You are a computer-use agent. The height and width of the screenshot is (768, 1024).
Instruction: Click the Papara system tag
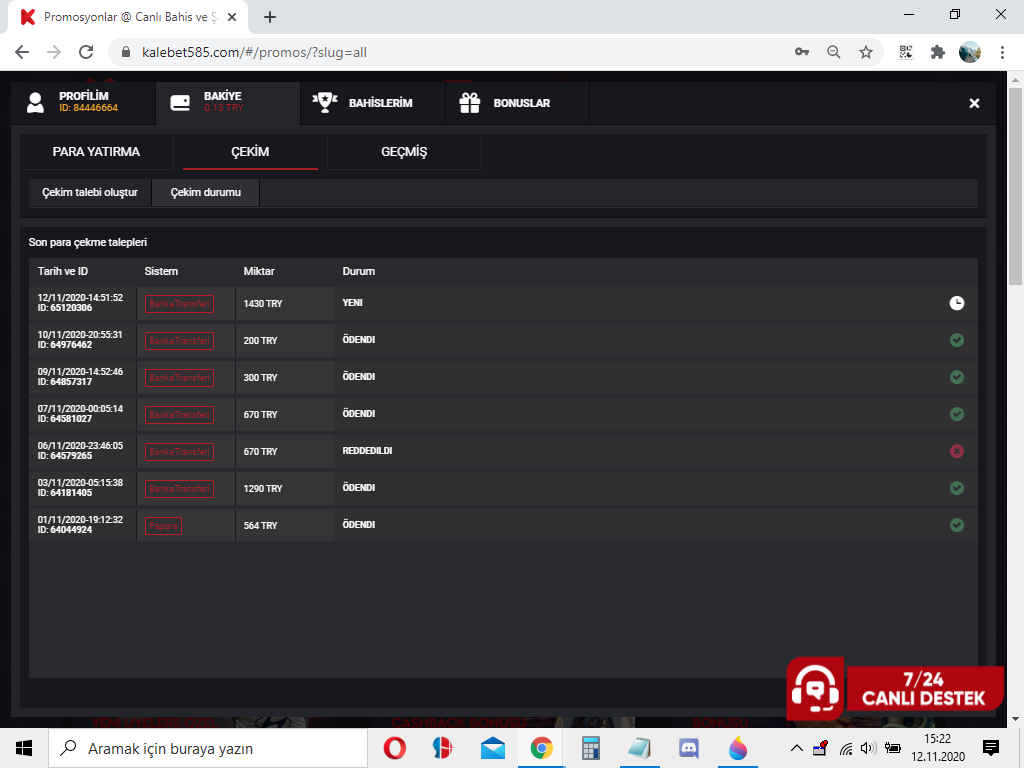(163, 526)
